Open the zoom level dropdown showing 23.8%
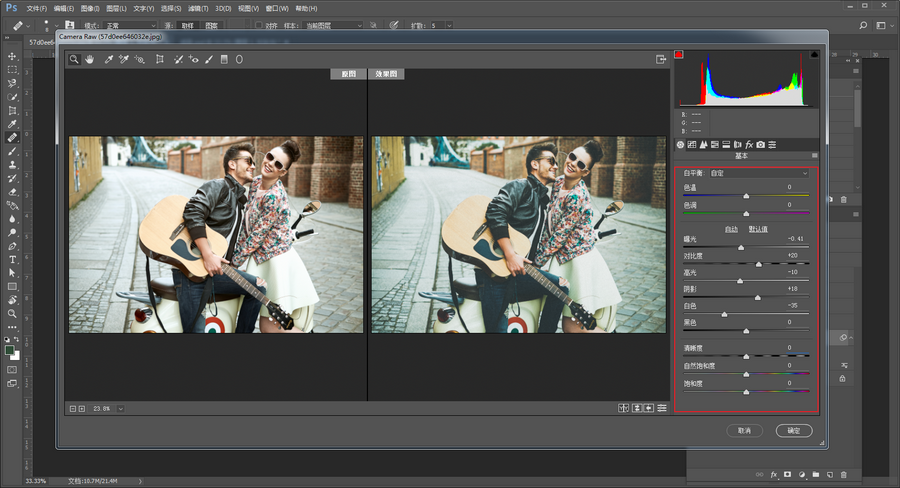Screen dimensions: 900x488 120,408
